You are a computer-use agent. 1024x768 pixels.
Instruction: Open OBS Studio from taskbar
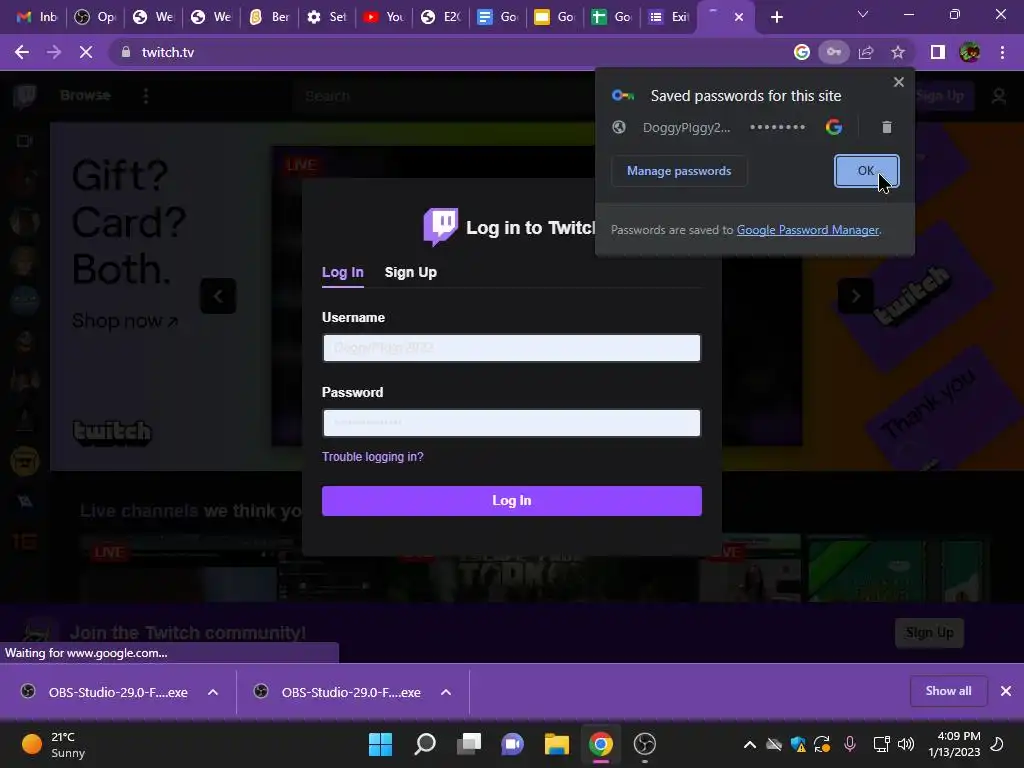(x=645, y=744)
